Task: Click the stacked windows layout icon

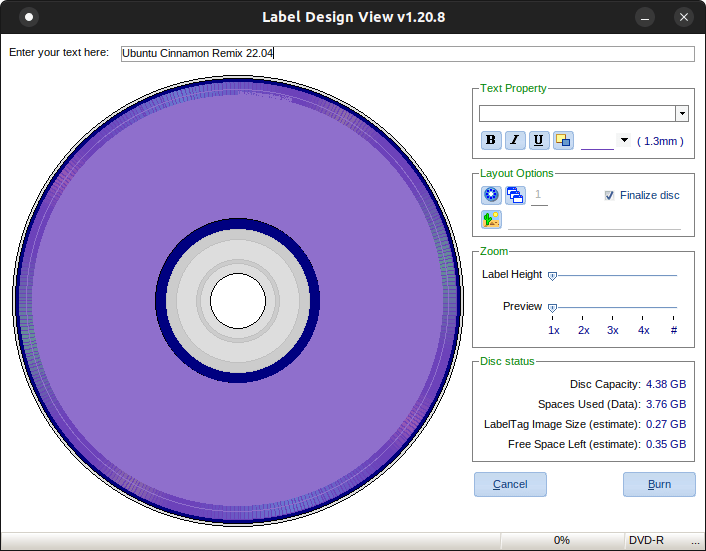Action: [x=515, y=196]
